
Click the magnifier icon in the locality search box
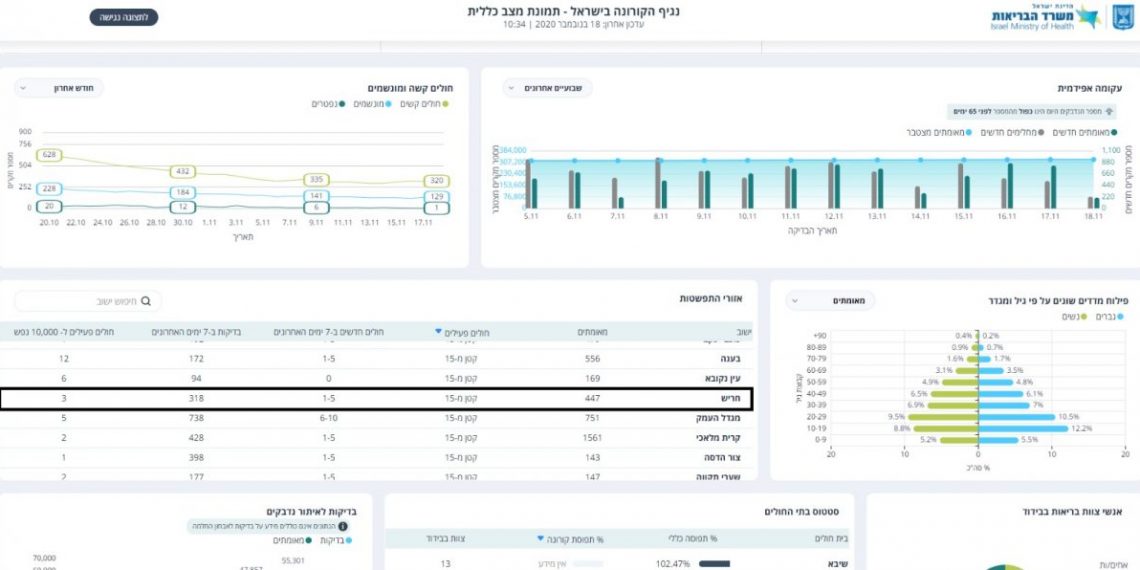click(x=146, y=300)
